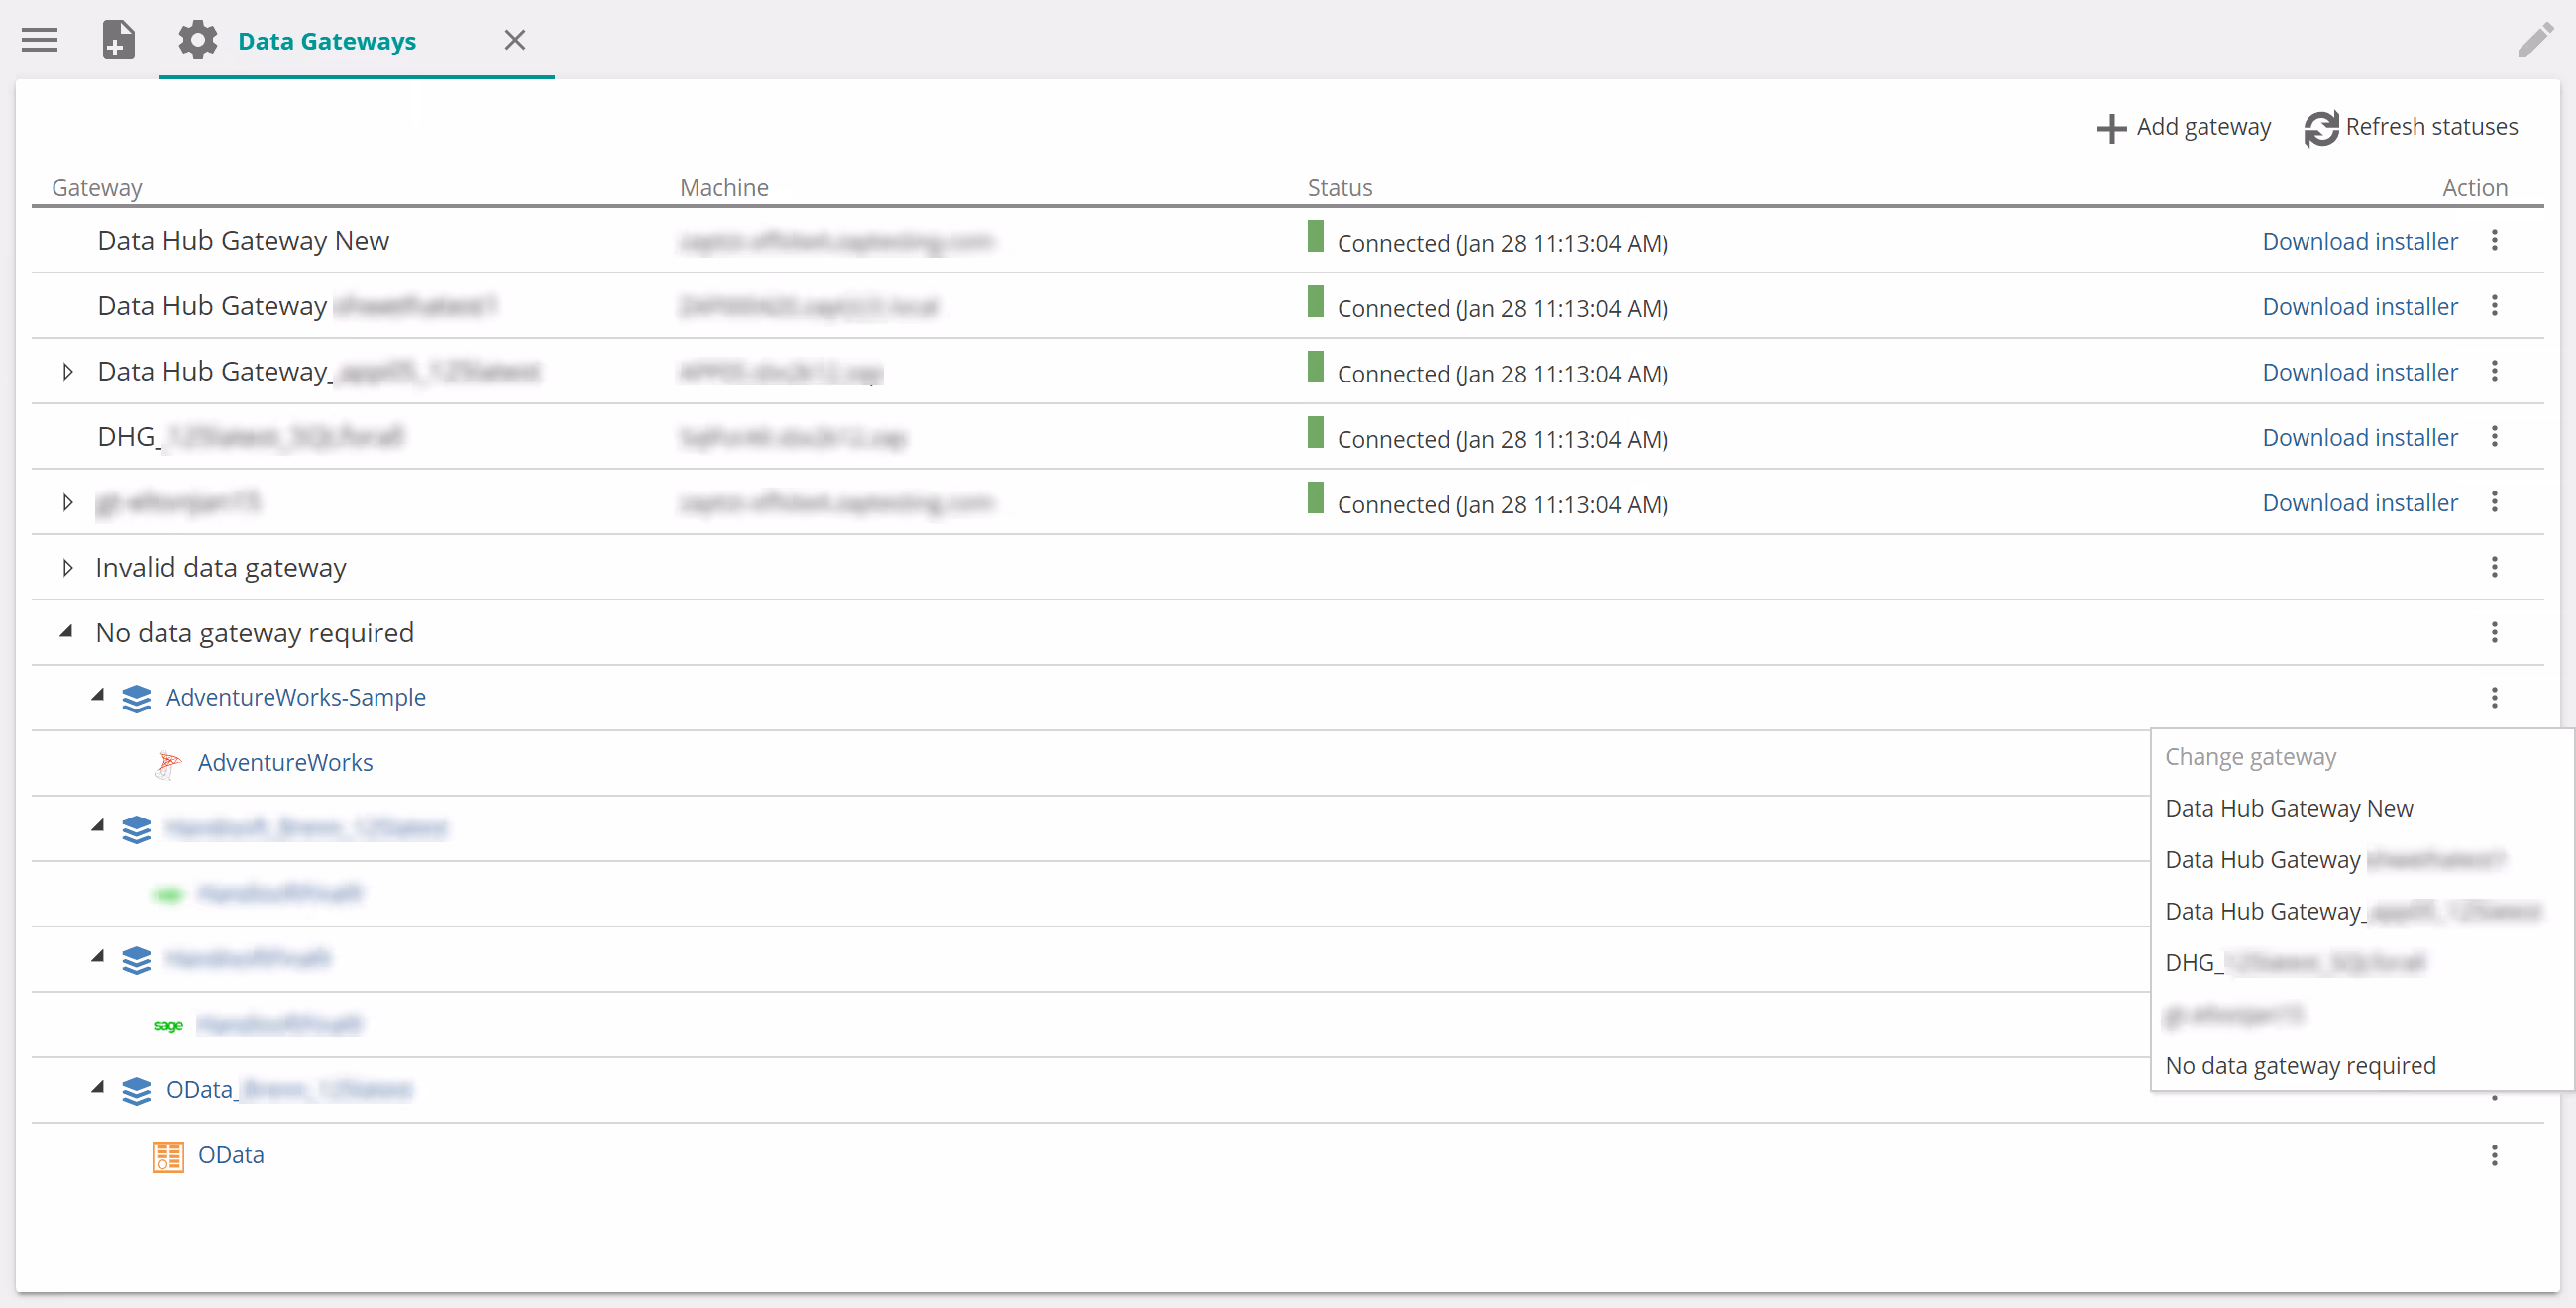The width and height of the screenshot is (2576, 1308).
Task: Collapse the AdventureWorks-Sample data model
Action: (x=98, y=696)
